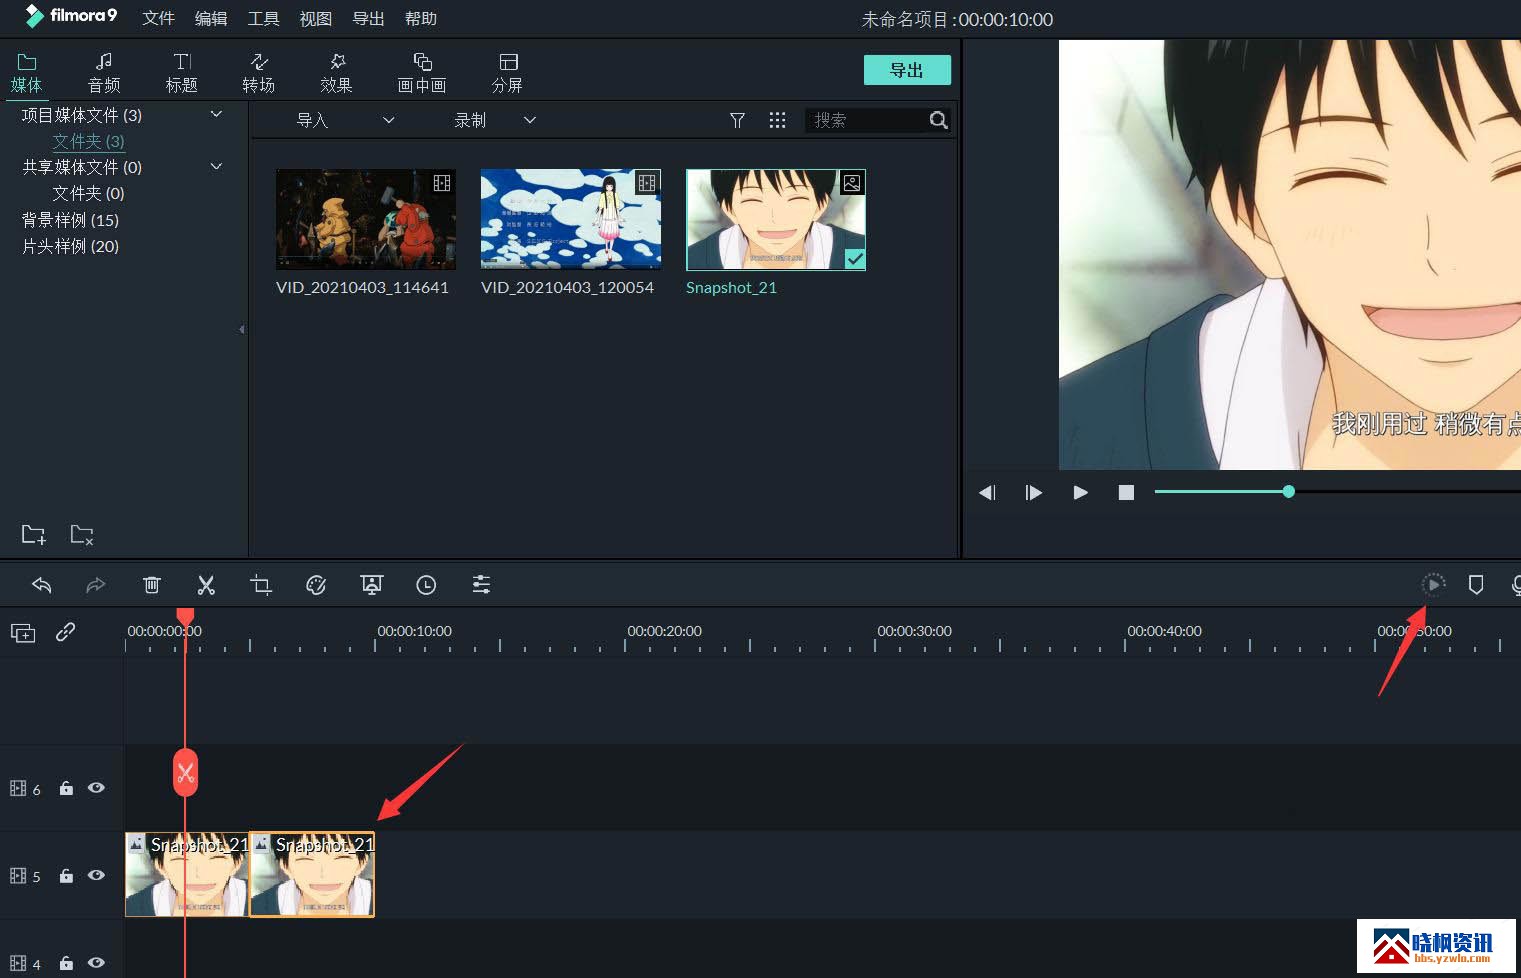Open the filter funnel icon
This screenshot has height=978, width=1521.
[x=737, y=120]
